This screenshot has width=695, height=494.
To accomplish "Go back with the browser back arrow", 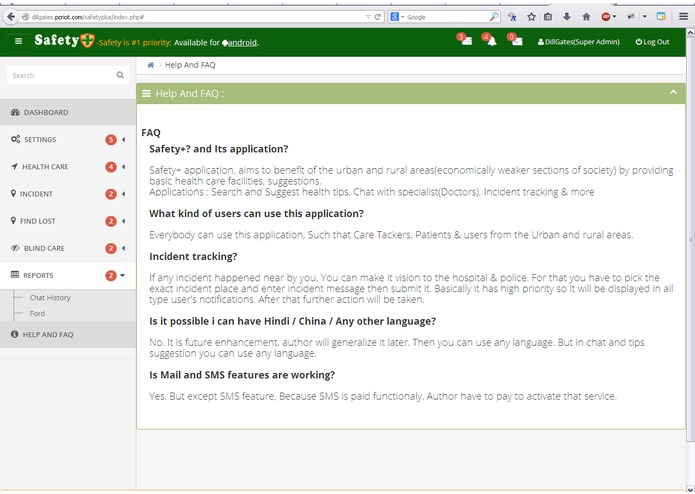I will [x=10, y=17].
